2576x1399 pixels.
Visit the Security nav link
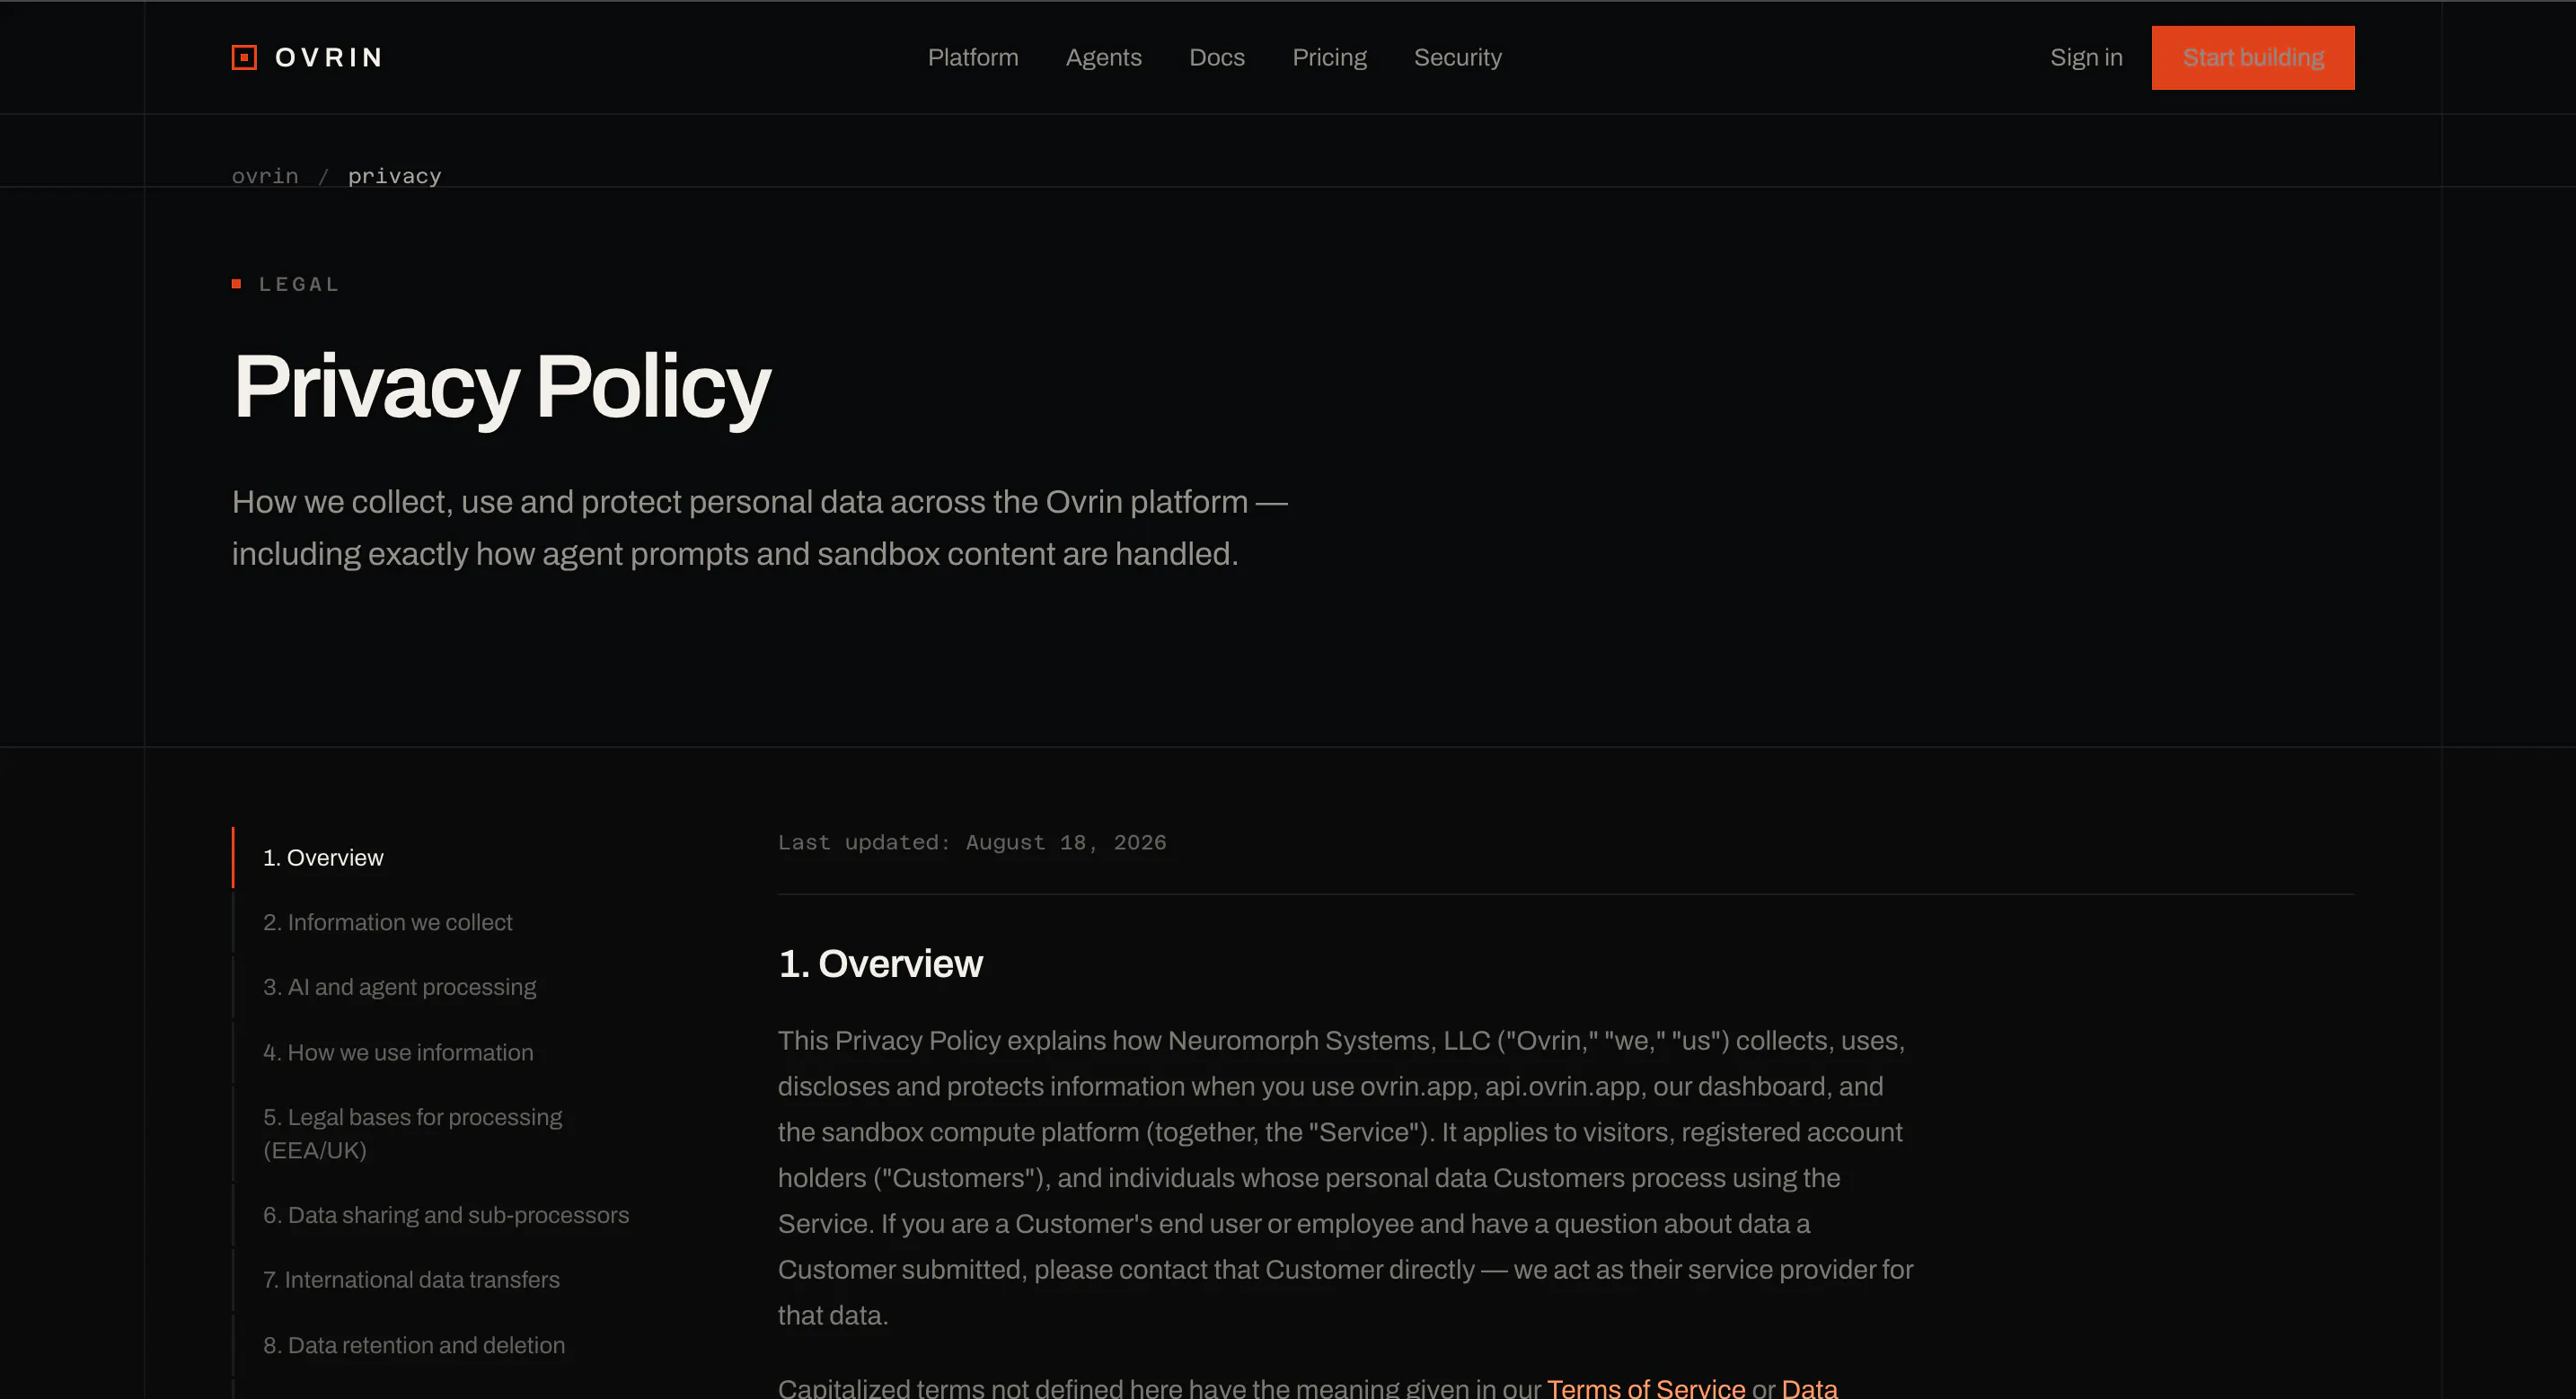click(1457, 58)
